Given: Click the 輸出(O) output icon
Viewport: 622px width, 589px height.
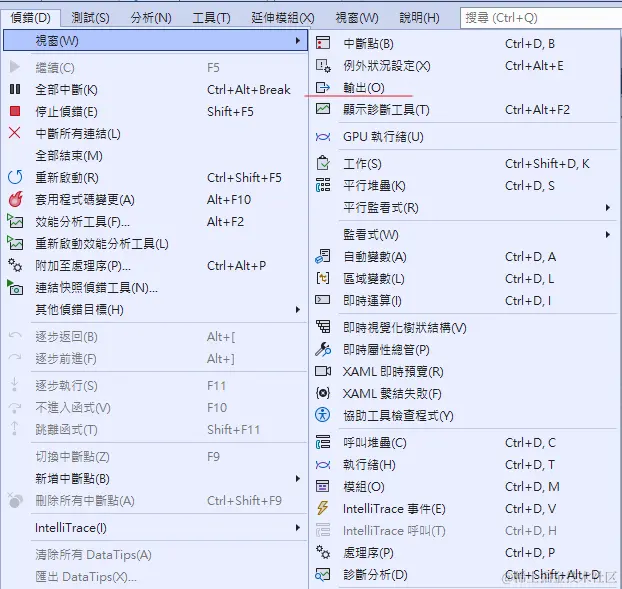Looking at the screenshot, I should (323, 87).
